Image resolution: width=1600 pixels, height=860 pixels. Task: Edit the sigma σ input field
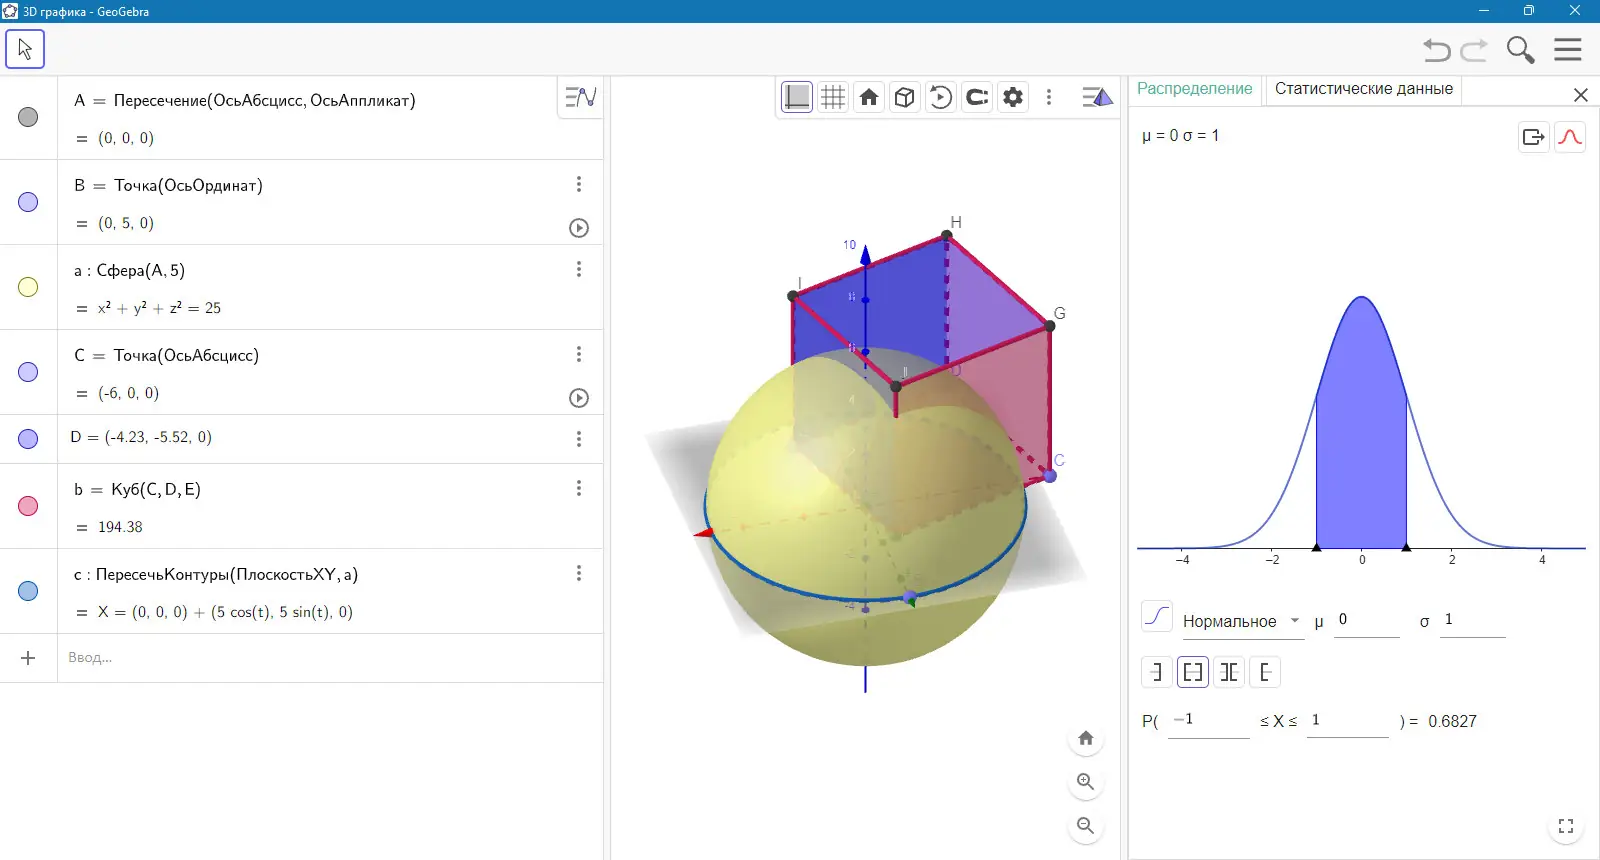click(x=1472, y=620)
